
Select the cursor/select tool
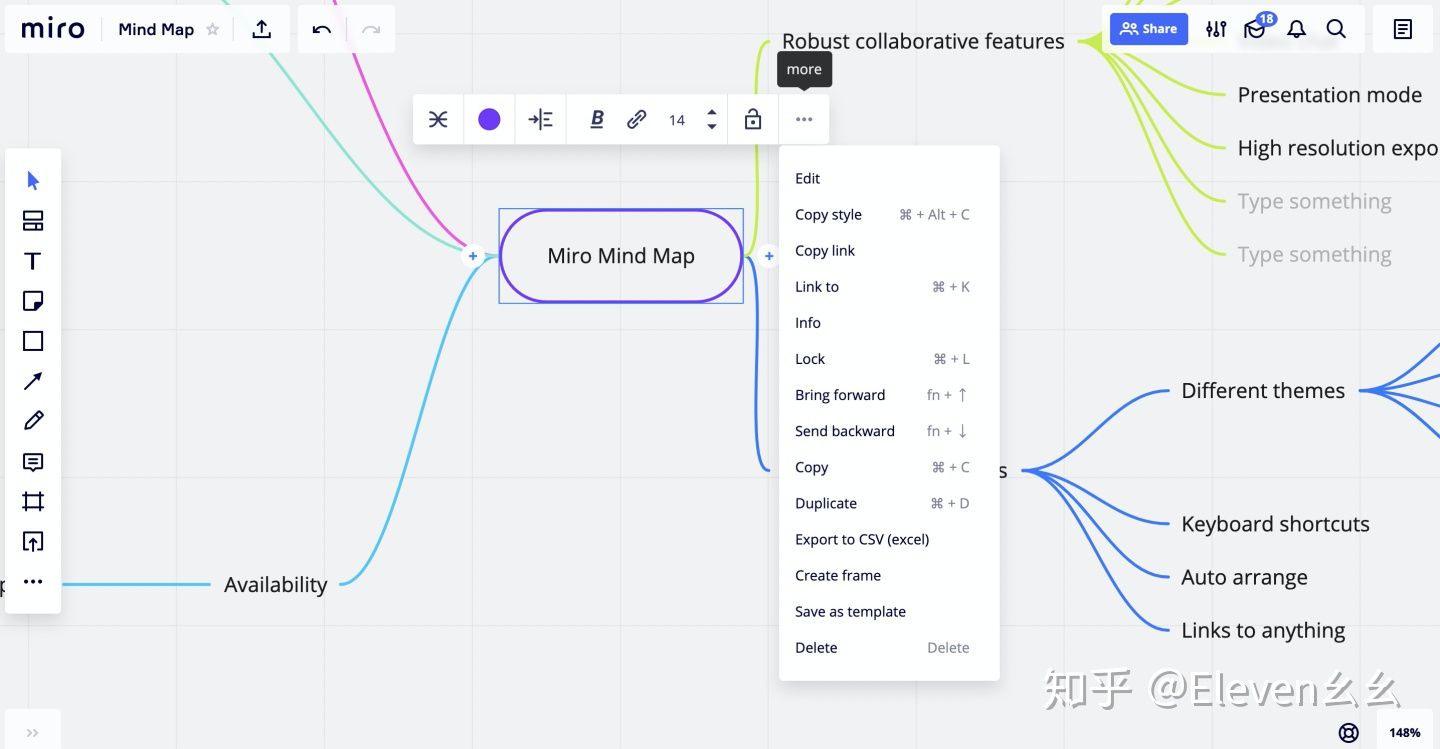33,181
